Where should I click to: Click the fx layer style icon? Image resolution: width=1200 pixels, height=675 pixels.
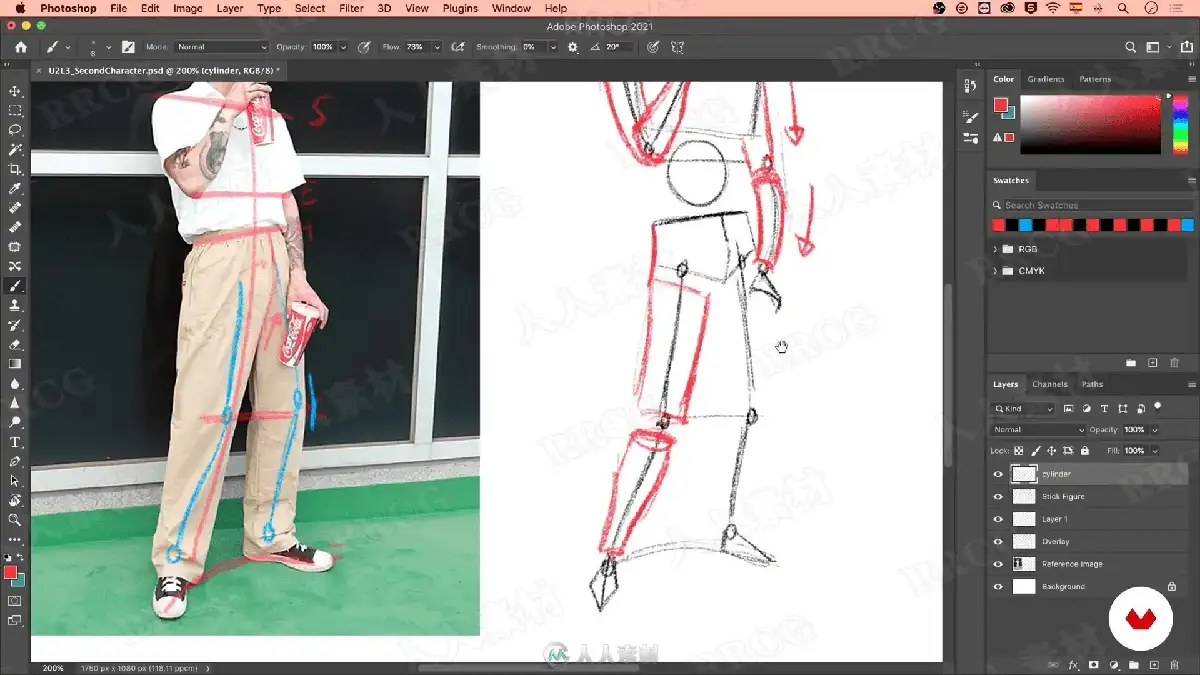(1074, 664)
